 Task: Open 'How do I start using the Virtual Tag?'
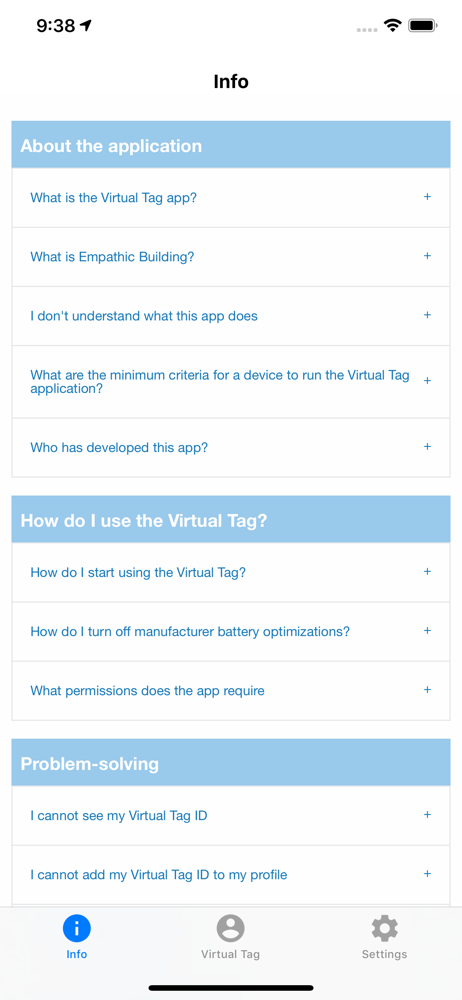click(x=231, y=572)
